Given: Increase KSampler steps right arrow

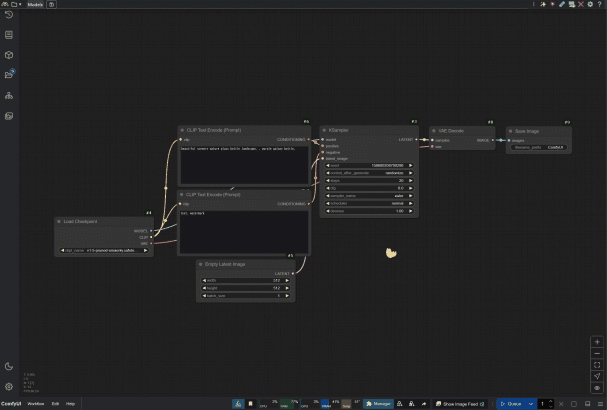Looking at the screenshot, I should point(410,180).
